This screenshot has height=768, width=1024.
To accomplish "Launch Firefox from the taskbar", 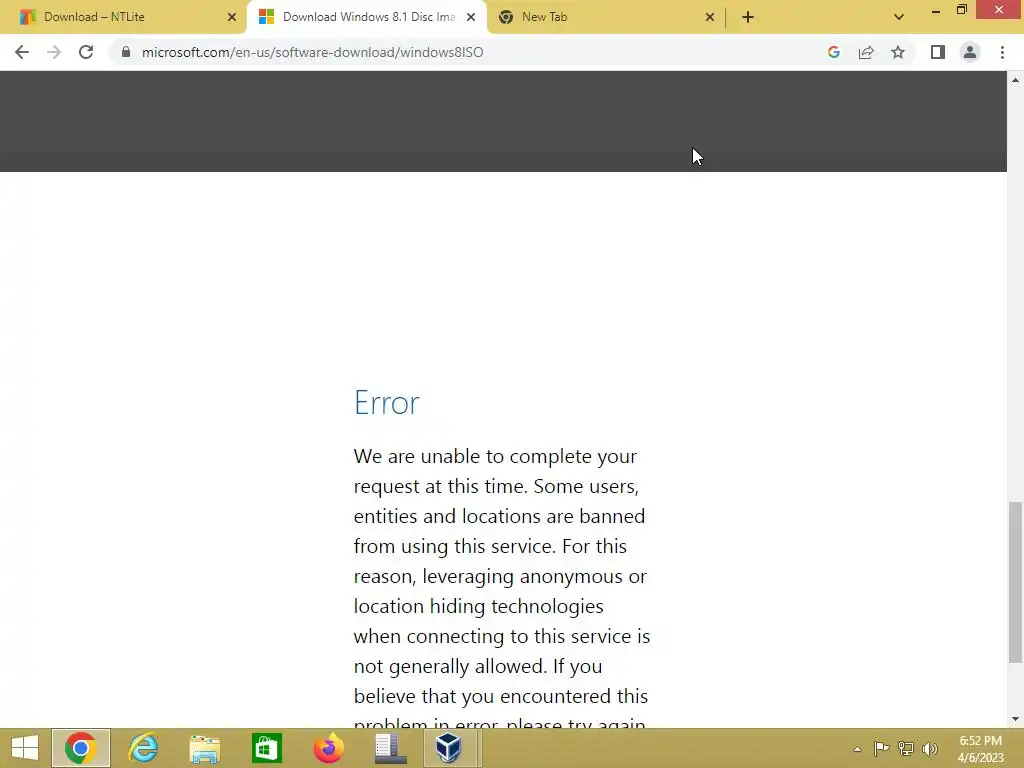I will (328, 748).
